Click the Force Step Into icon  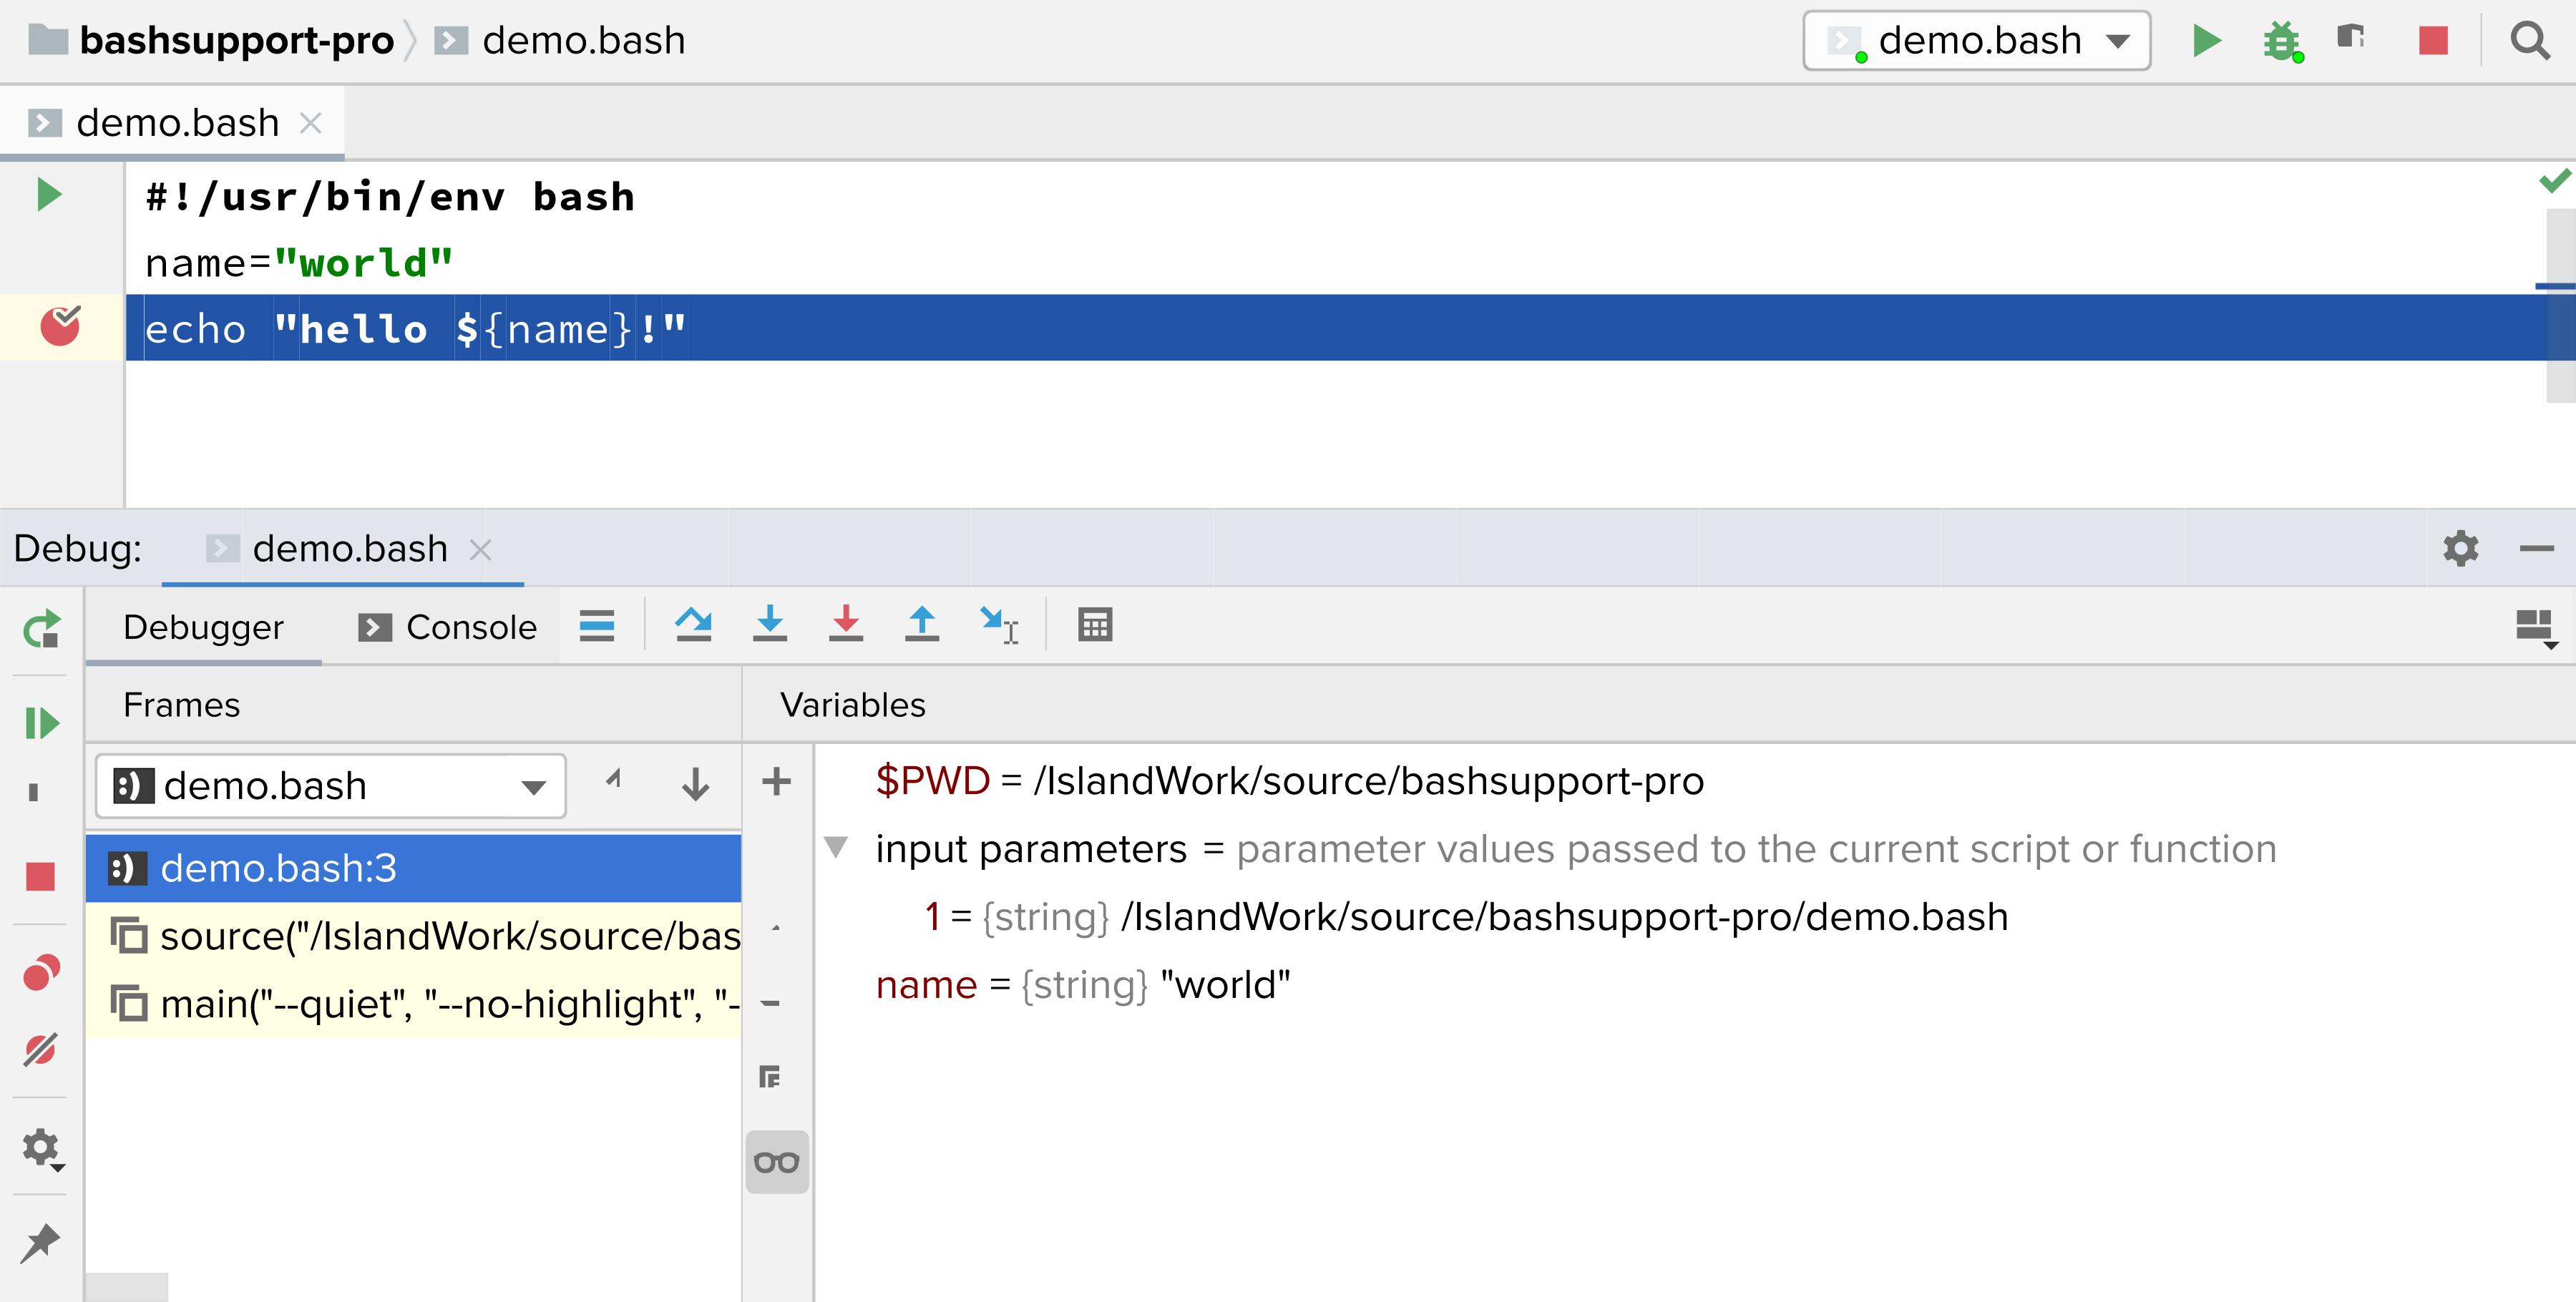coord(845,625)
